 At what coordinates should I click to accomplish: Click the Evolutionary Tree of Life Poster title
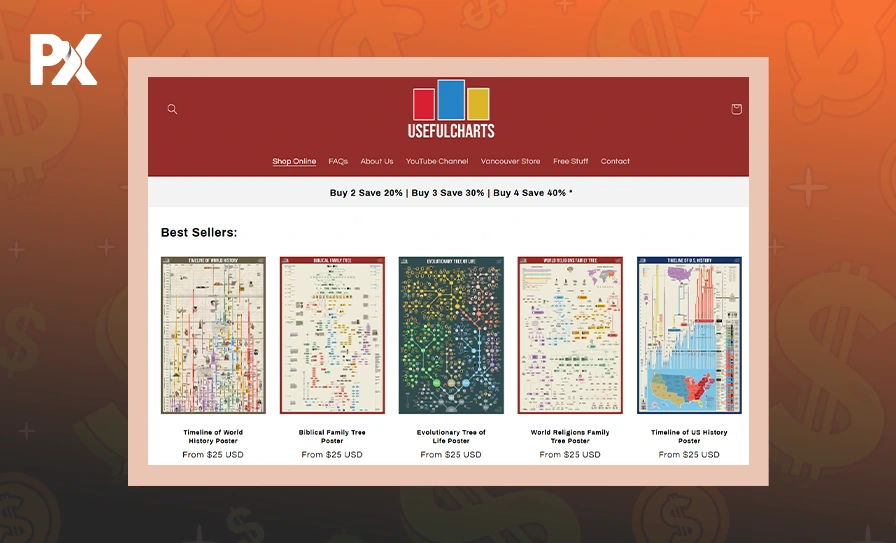451,436
